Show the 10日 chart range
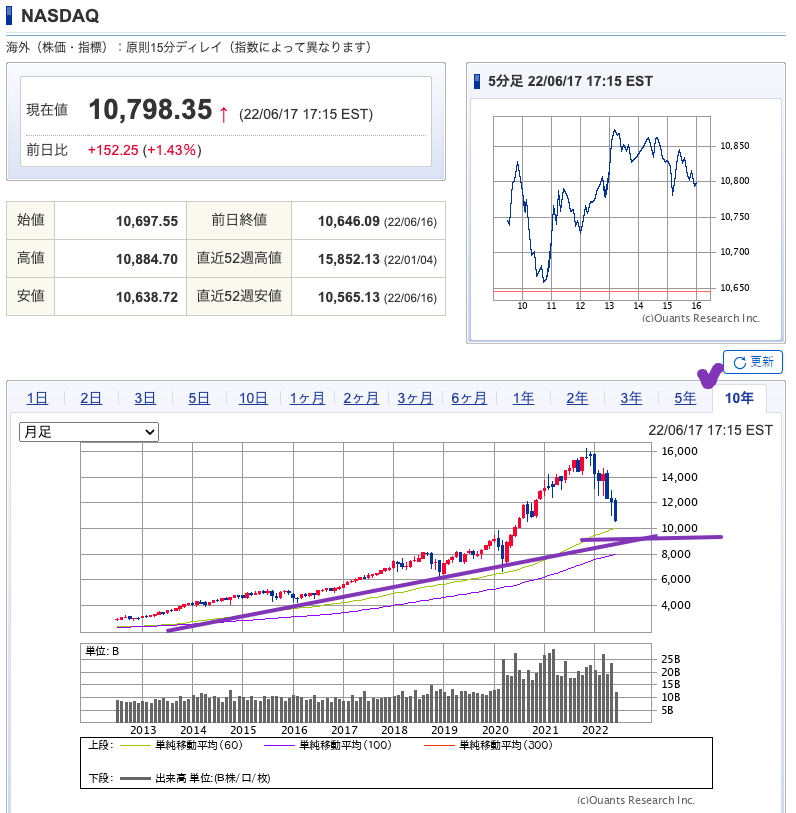Image resolution: width=796 pixels, height=813 pixels. point(253,398)
